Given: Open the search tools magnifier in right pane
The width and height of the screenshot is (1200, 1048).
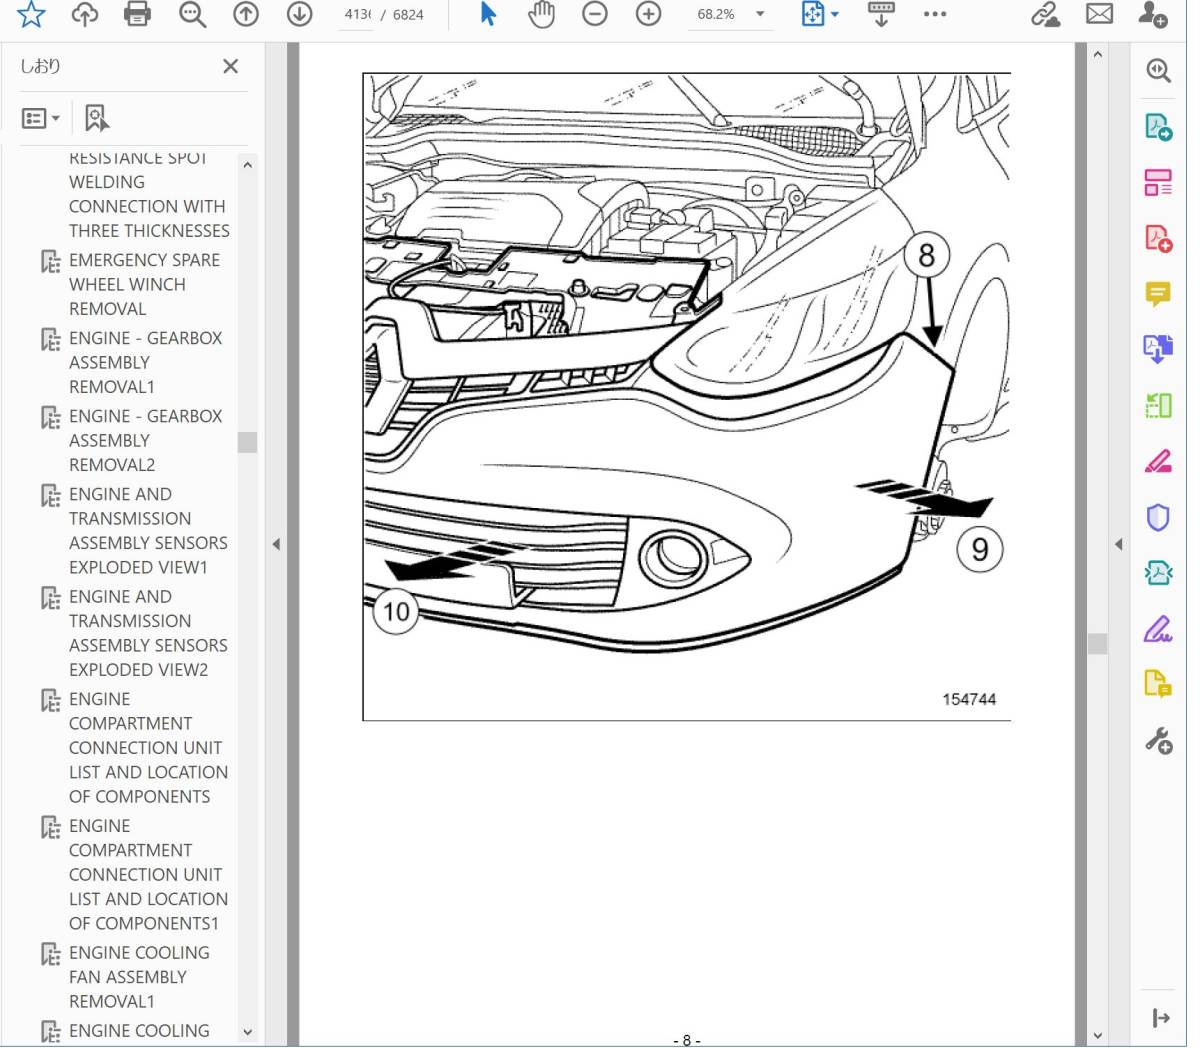Looking at the screenshot, I should 1158,70.
